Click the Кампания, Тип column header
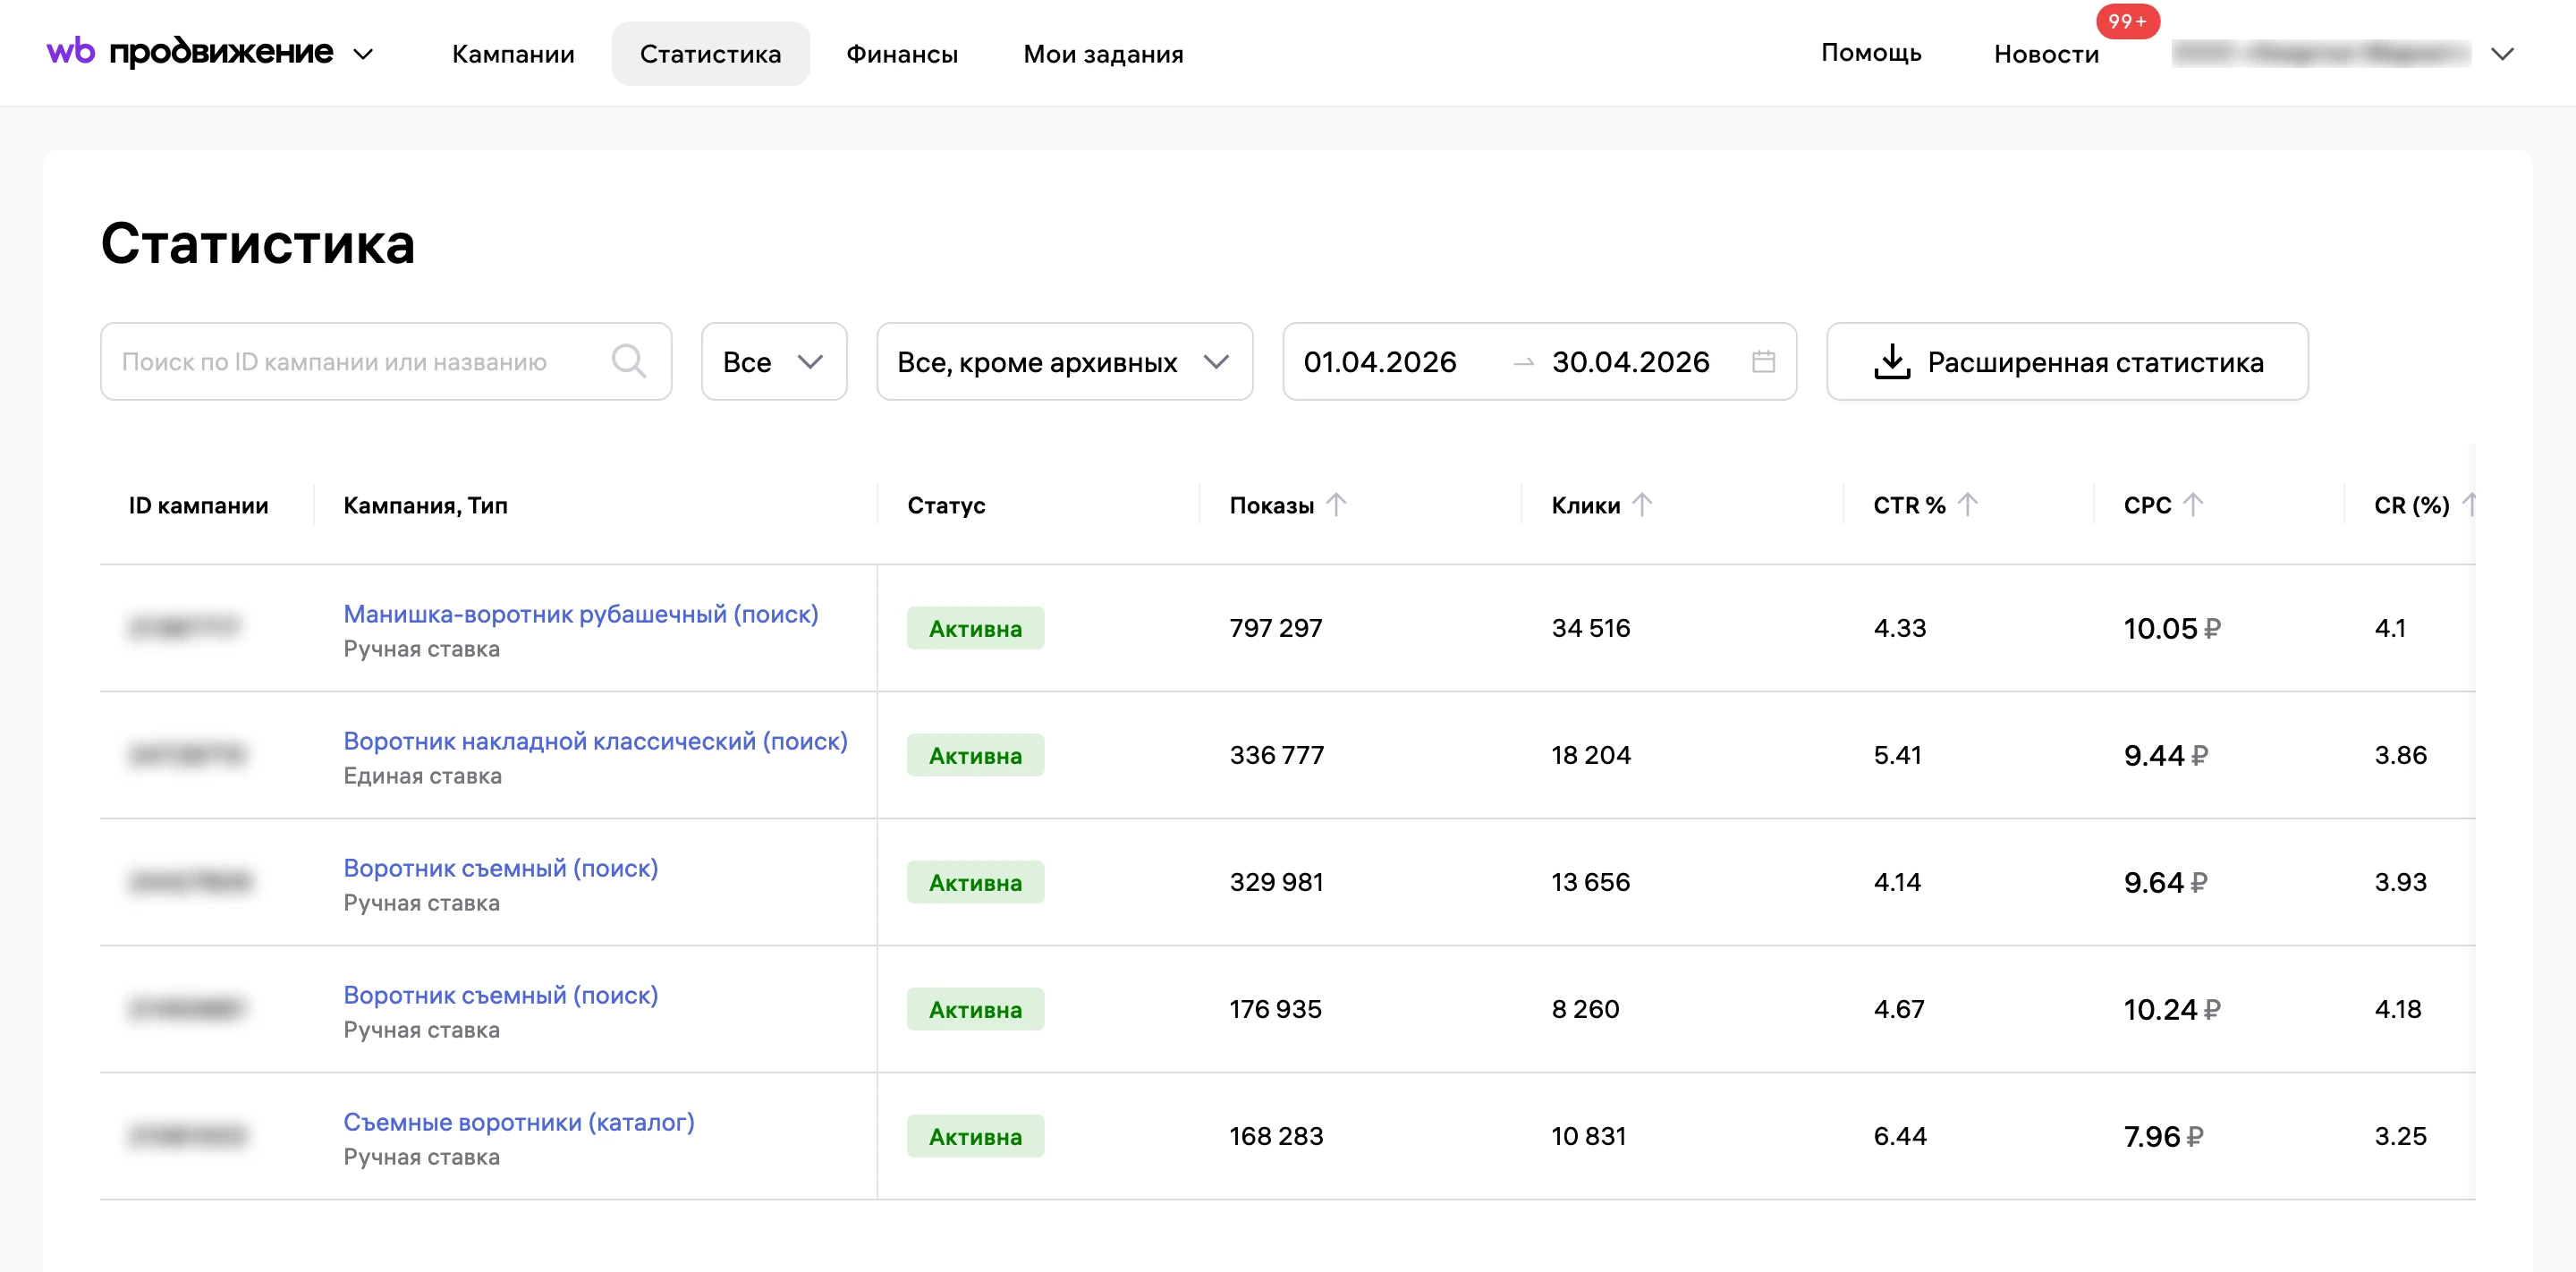This screenshot has height=1272, width=2576. click(425, 505)
